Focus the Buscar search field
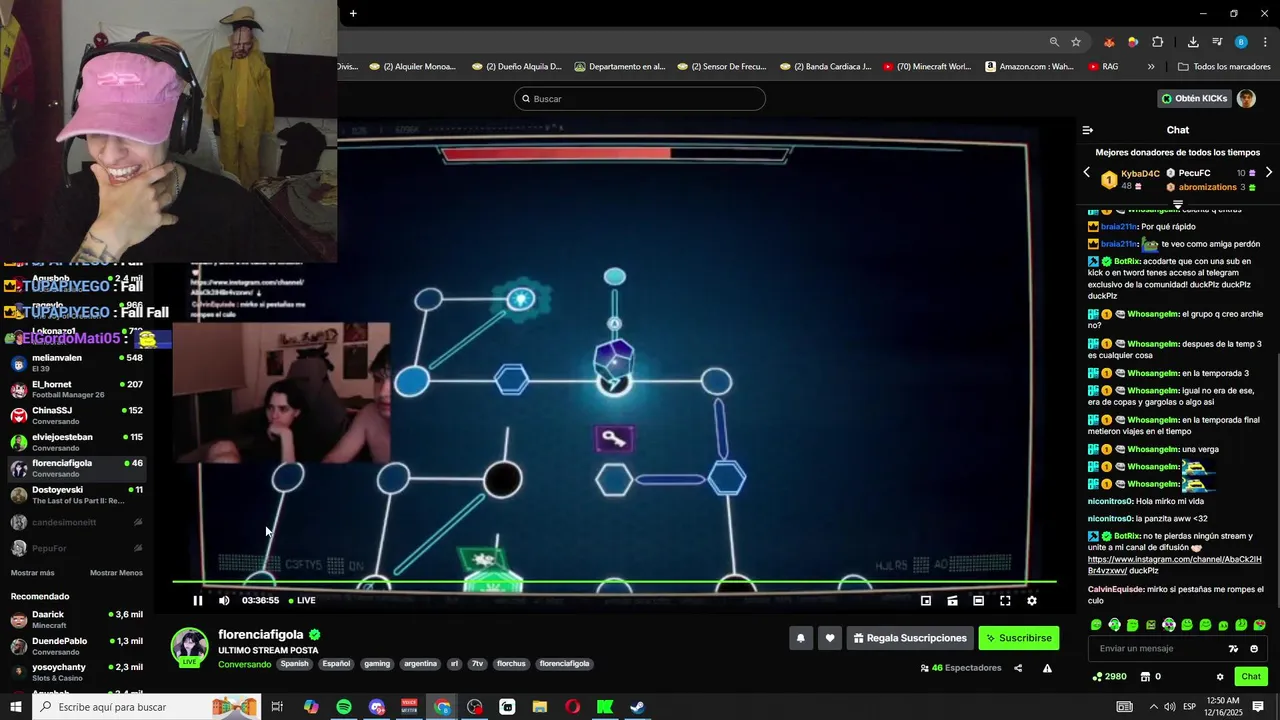Viewport: 1280px width, 720px height. pyautogui.click(x=640, y=99)
